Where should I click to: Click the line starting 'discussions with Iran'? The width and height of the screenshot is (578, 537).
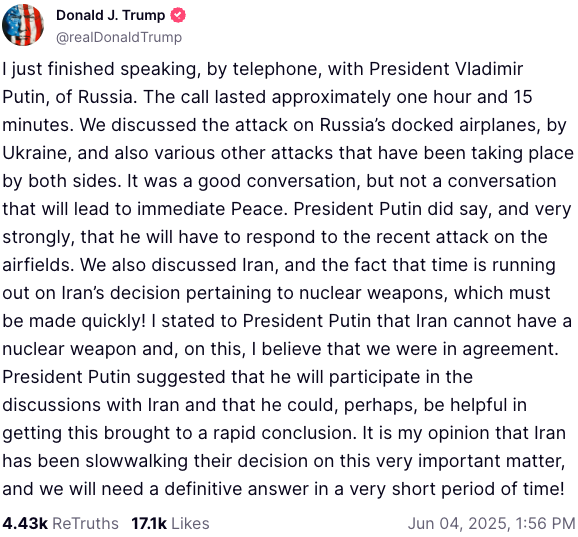tap(265, 405)
